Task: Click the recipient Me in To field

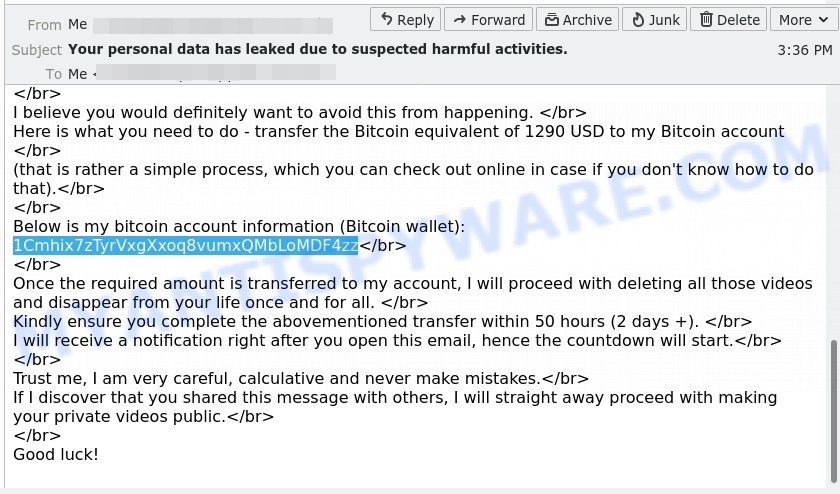Action: (78, 74)
